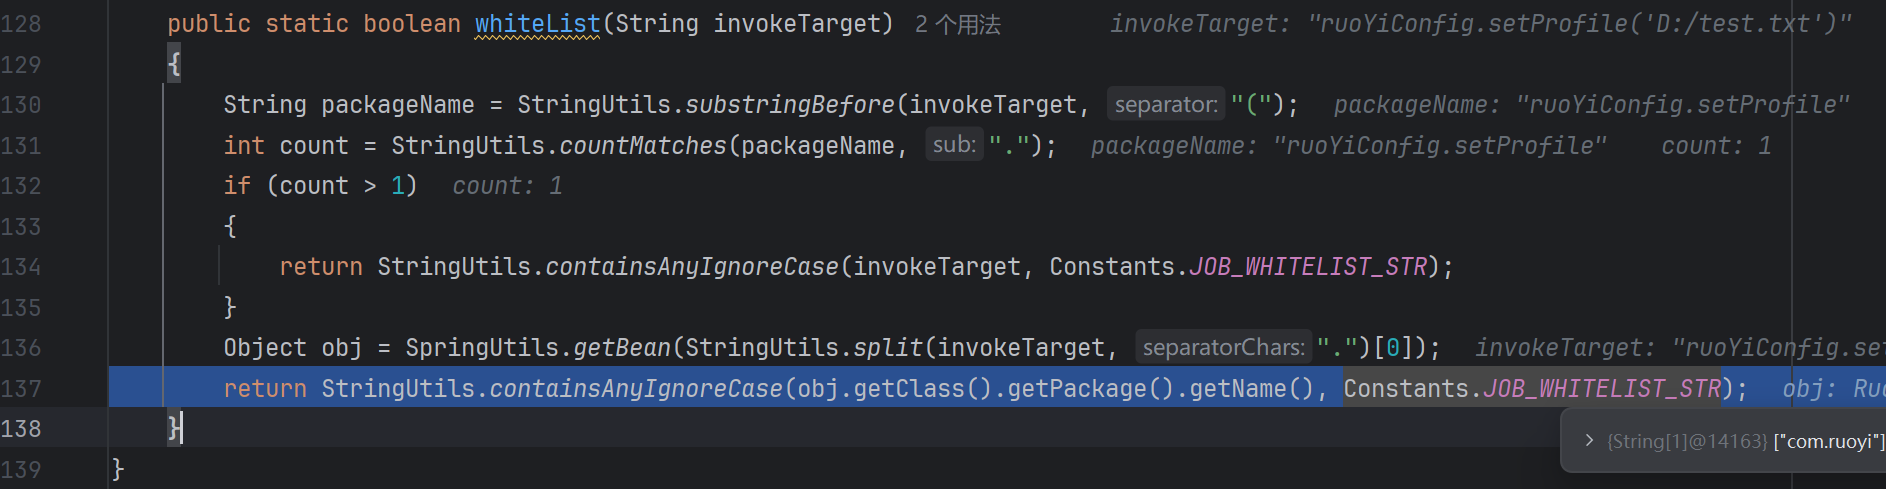This screenshot has width=1886, height=489.
Task: Select JOB_WHITELIST_STR constant on line 134
Action: tap(1308, 267)
